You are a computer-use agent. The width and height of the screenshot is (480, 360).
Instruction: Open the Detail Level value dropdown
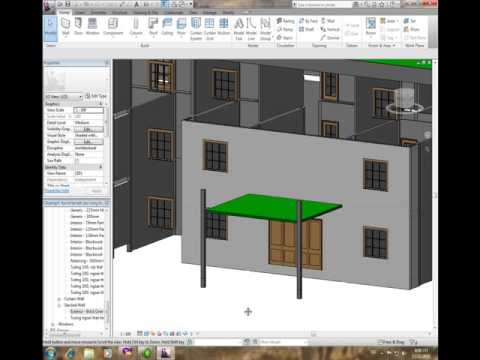(x=88, y=123)
